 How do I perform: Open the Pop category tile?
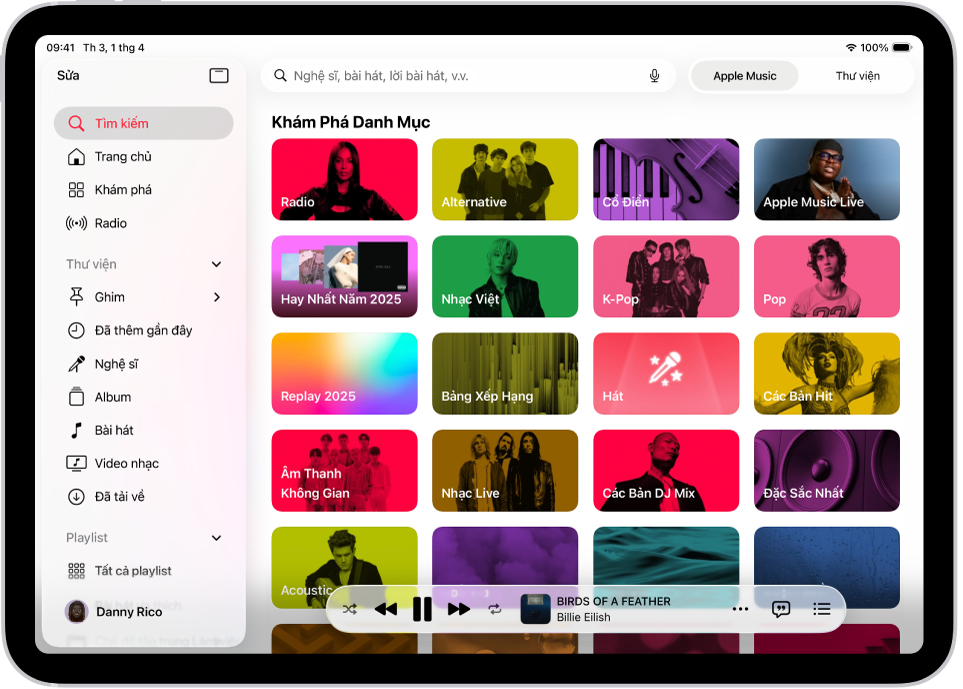point(827,276)
